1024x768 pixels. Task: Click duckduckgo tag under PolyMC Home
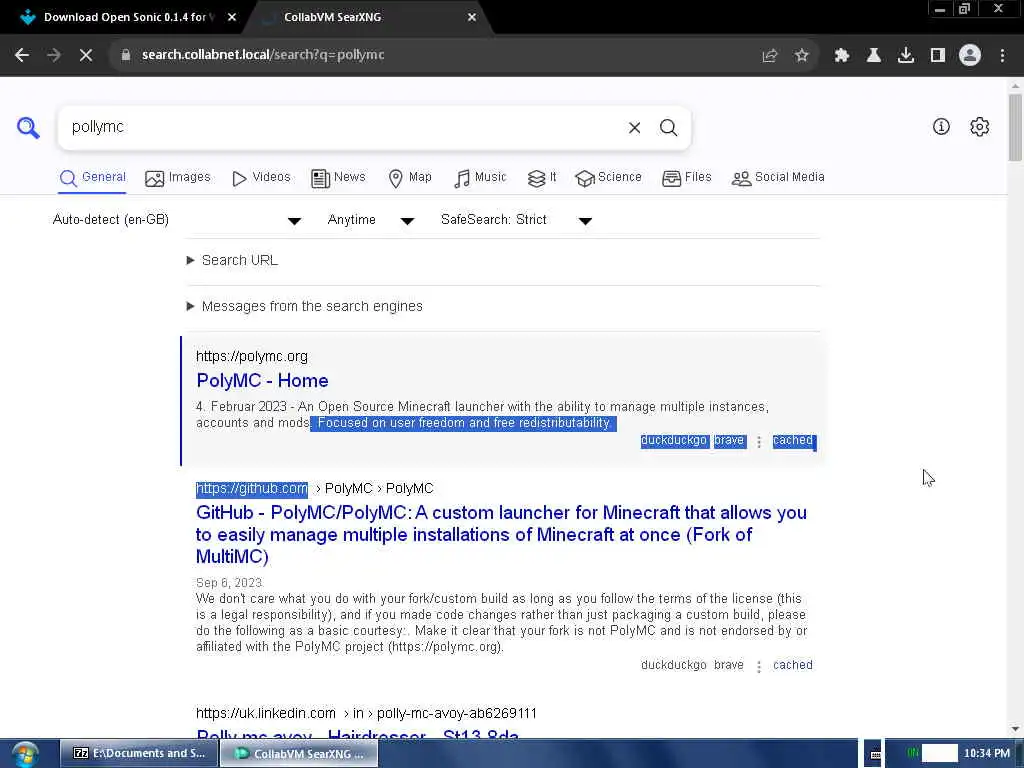pyautogui.click(x=673, y=441)
